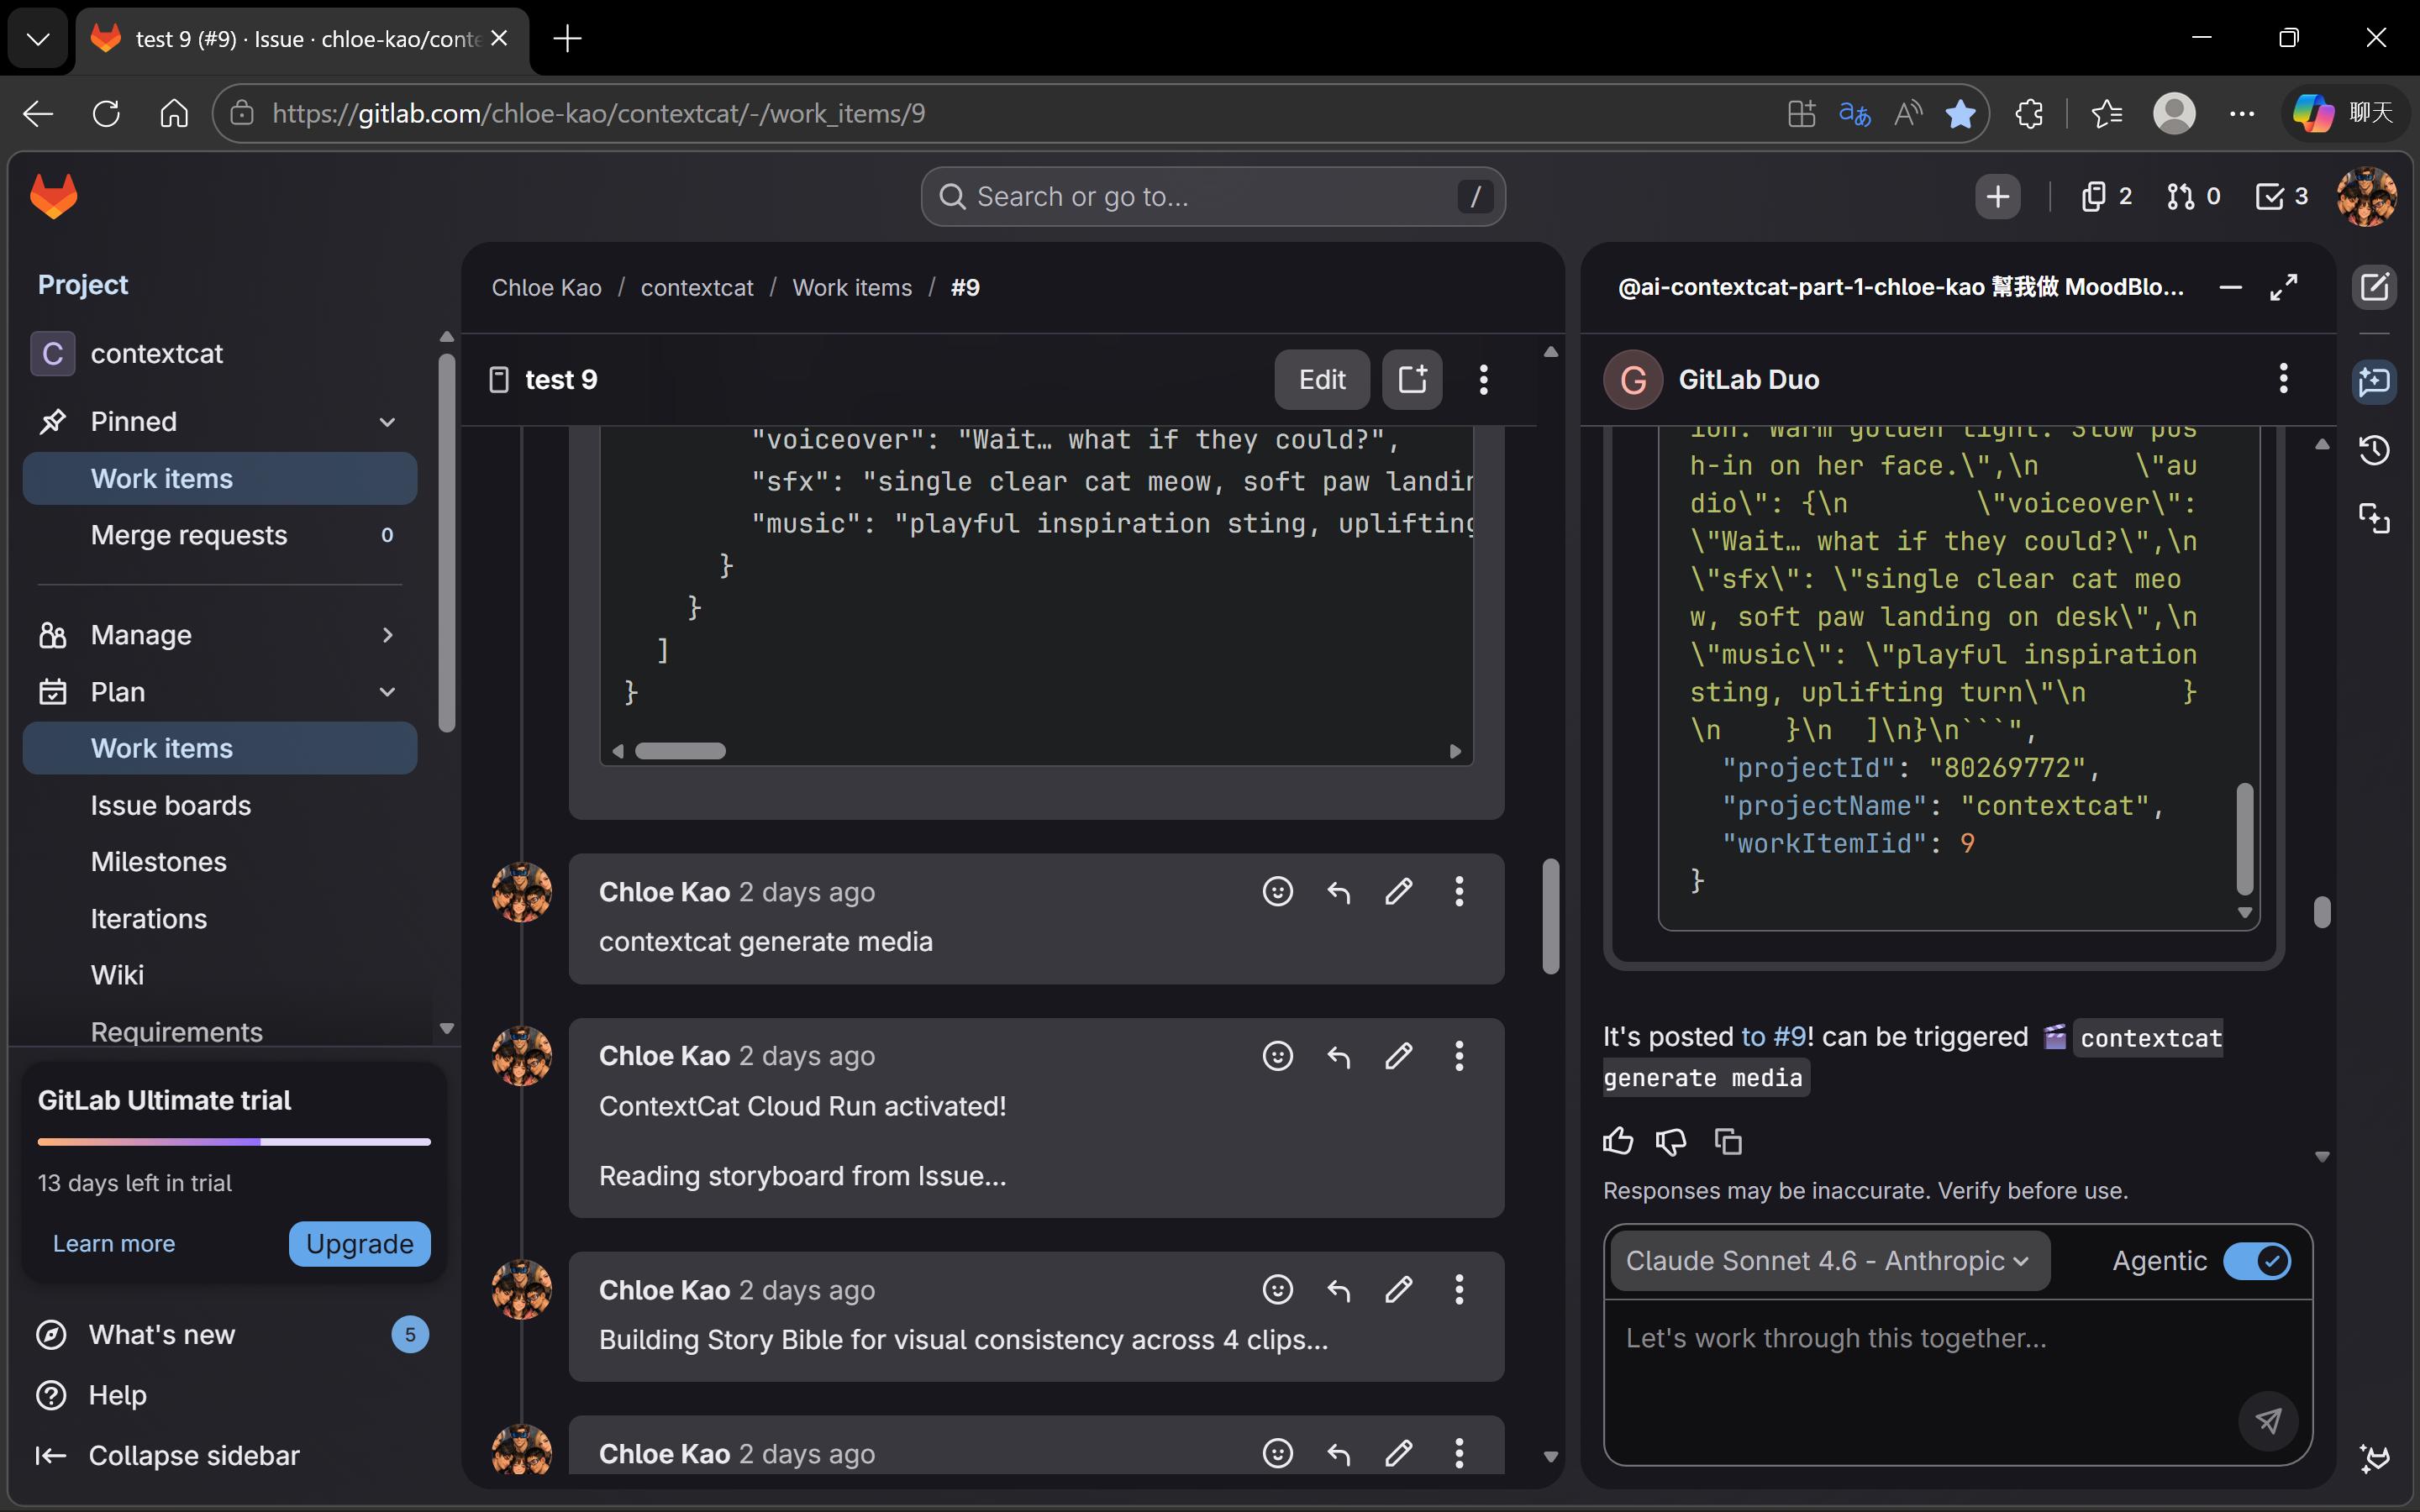Open GitLab Duo chat history icon
Screen dimensions: 2420x1512
coord(2374,450)
